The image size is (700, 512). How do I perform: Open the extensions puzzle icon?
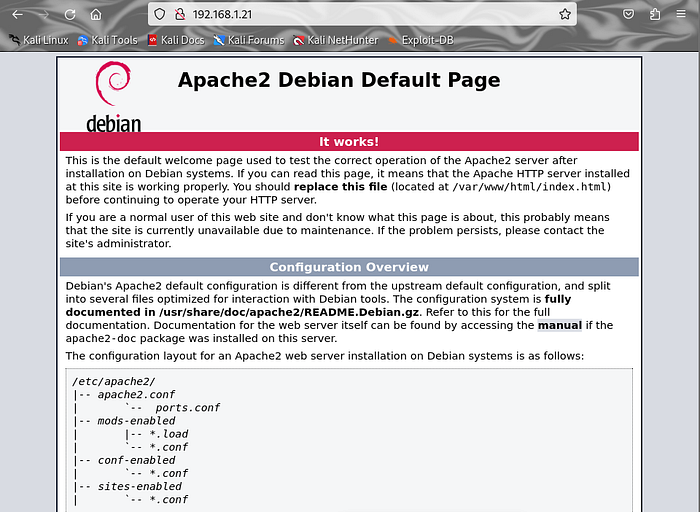[654, 15]
